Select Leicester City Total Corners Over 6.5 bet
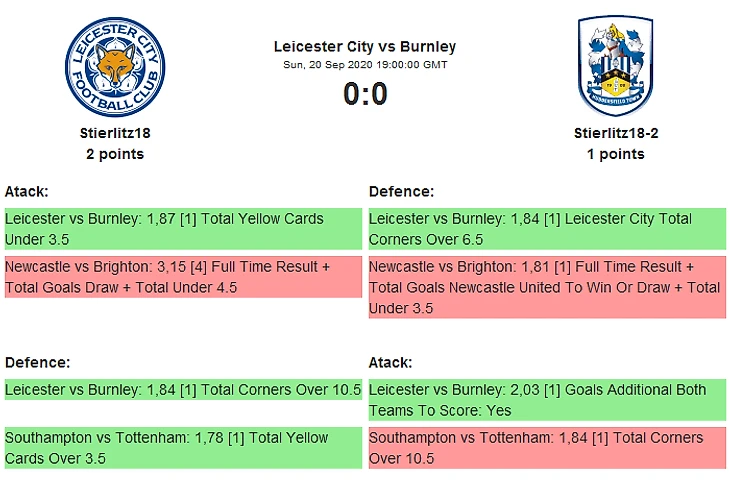The height and width of the screenshot is (480, 730). 546,229
